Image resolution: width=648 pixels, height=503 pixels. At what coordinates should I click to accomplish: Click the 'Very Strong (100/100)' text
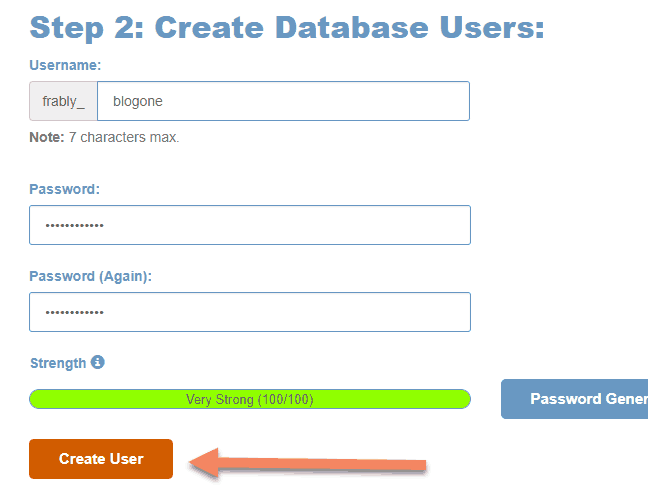pyautogui.click(x=249, y=399)
